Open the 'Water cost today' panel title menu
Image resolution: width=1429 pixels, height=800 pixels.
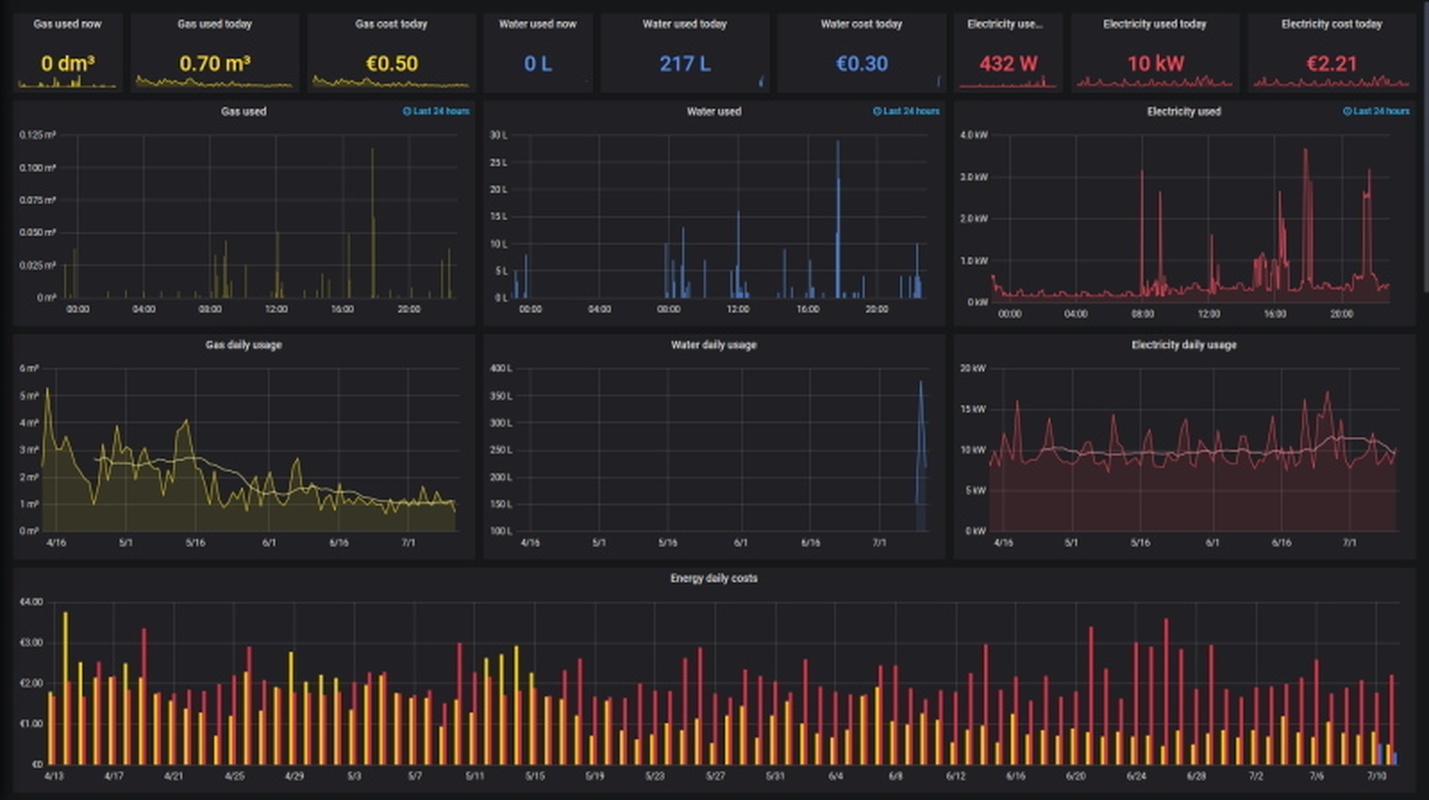(x=861, y=24)
